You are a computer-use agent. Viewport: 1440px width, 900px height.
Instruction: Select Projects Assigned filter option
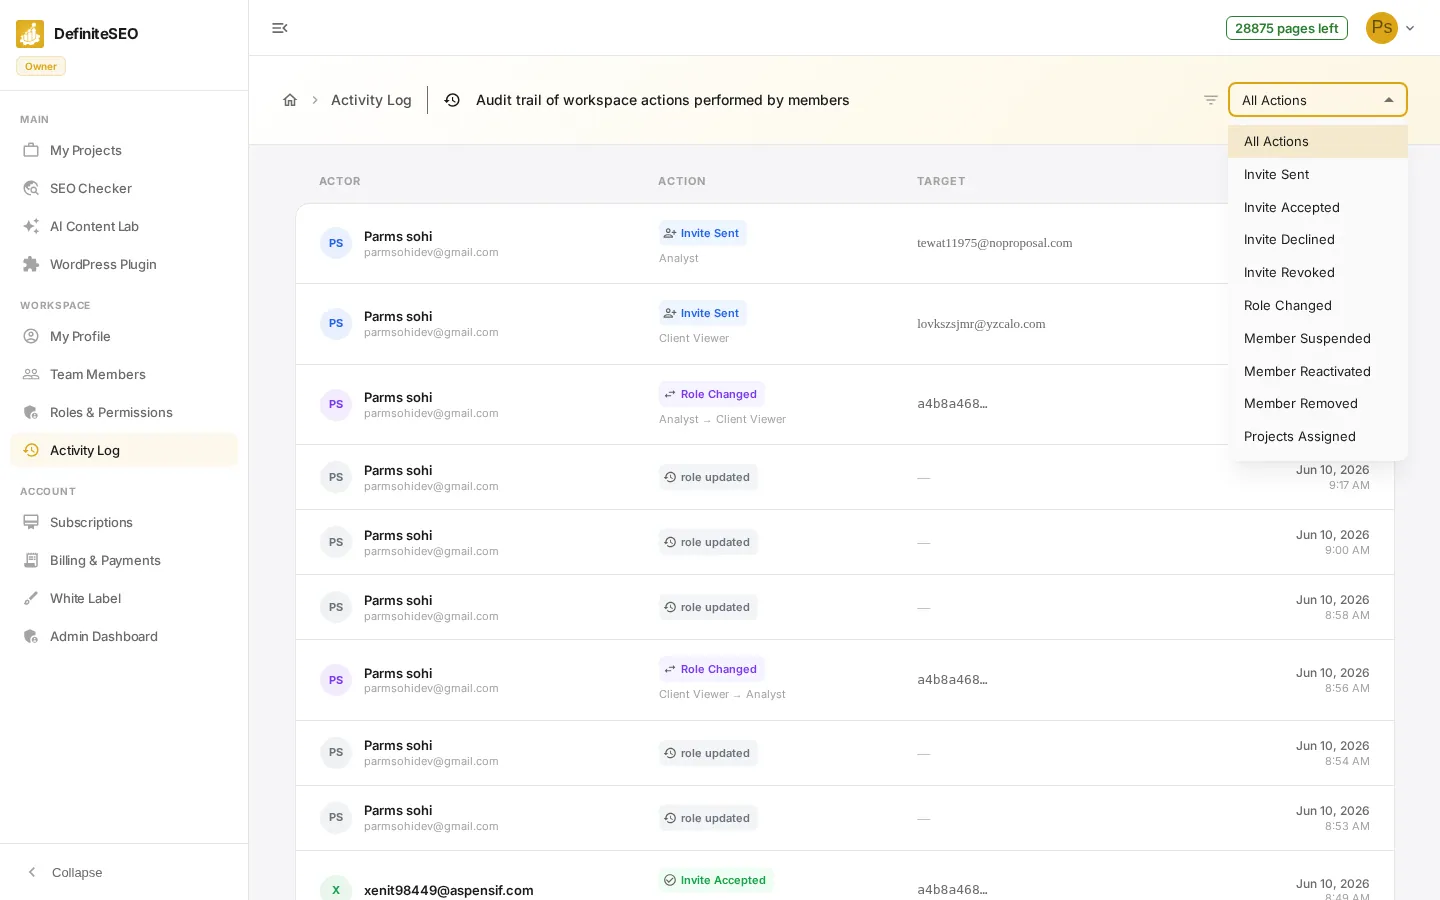point(1318,436)
